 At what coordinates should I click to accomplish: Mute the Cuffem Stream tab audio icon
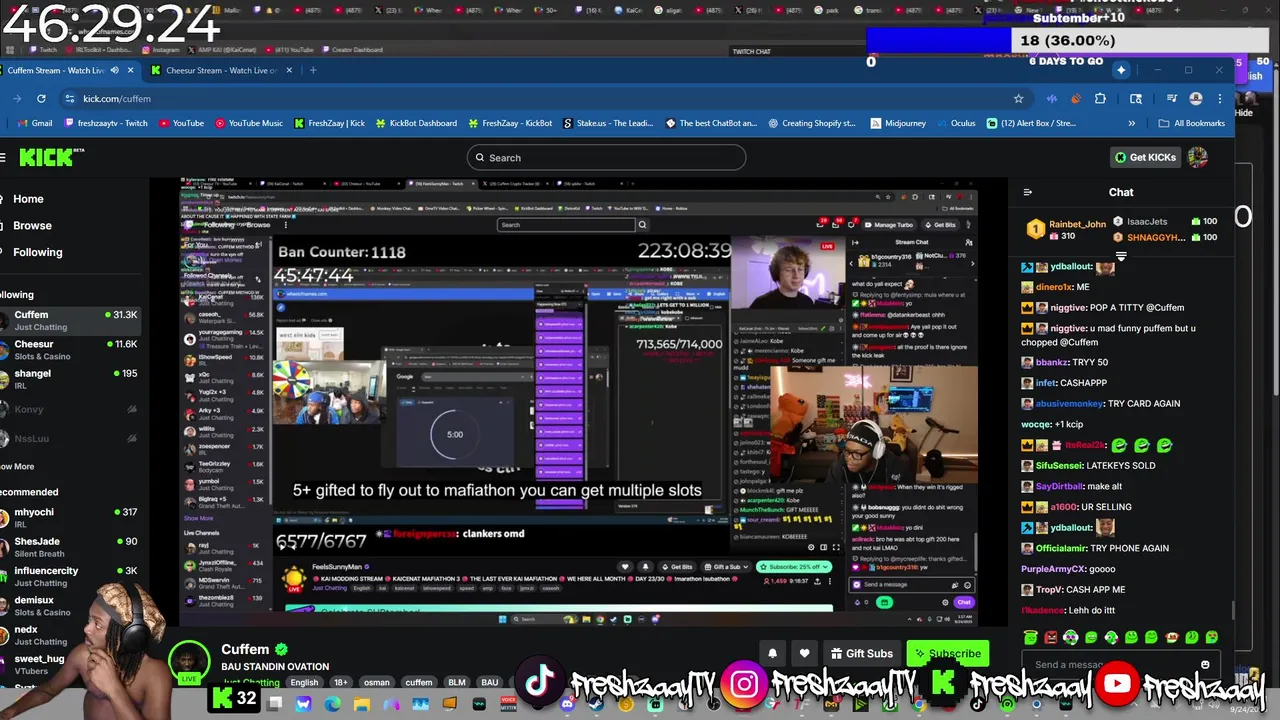coord(114,70)
